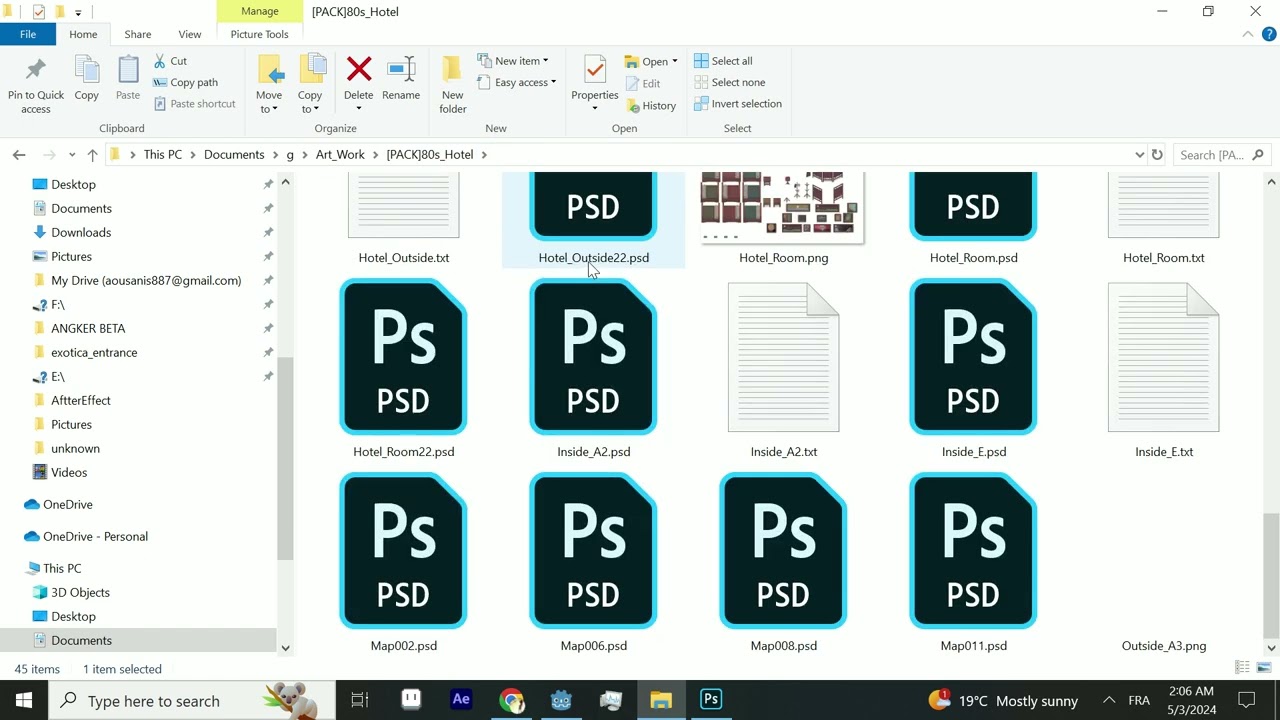This screenshot has height=720, width=1280.
Task: Switch to the details view layout icon
Action: pos(1242,668)
